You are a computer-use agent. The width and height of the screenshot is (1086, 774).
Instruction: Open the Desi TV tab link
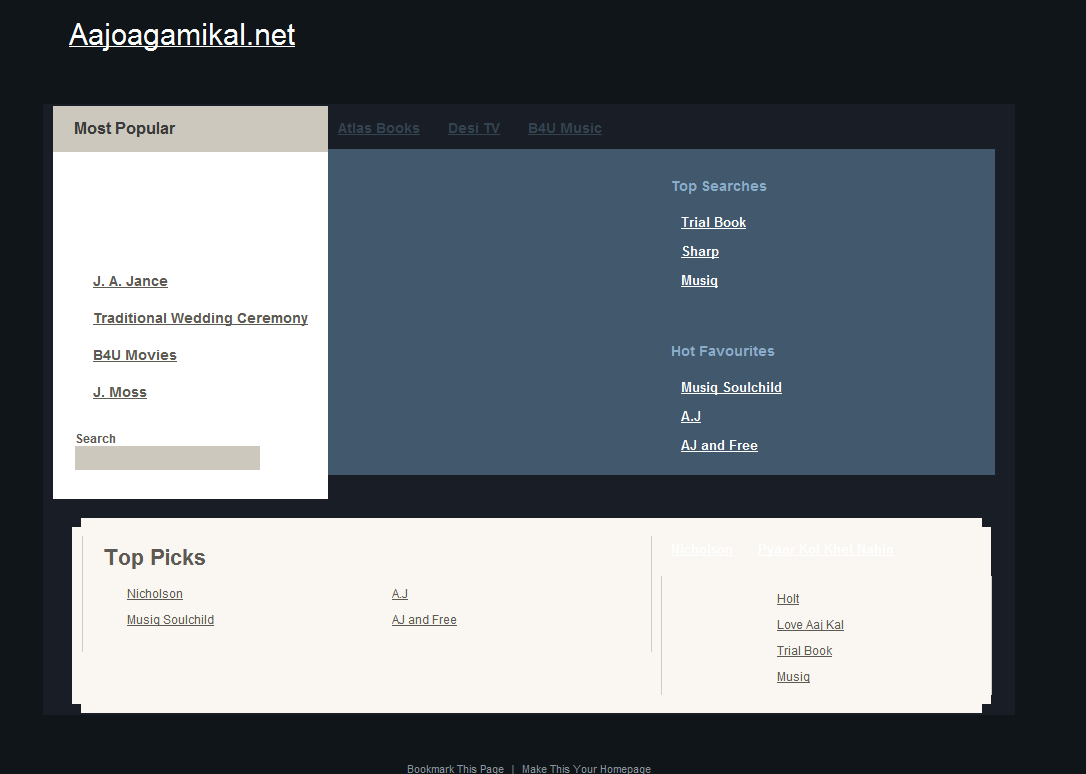tap(474, 128)
